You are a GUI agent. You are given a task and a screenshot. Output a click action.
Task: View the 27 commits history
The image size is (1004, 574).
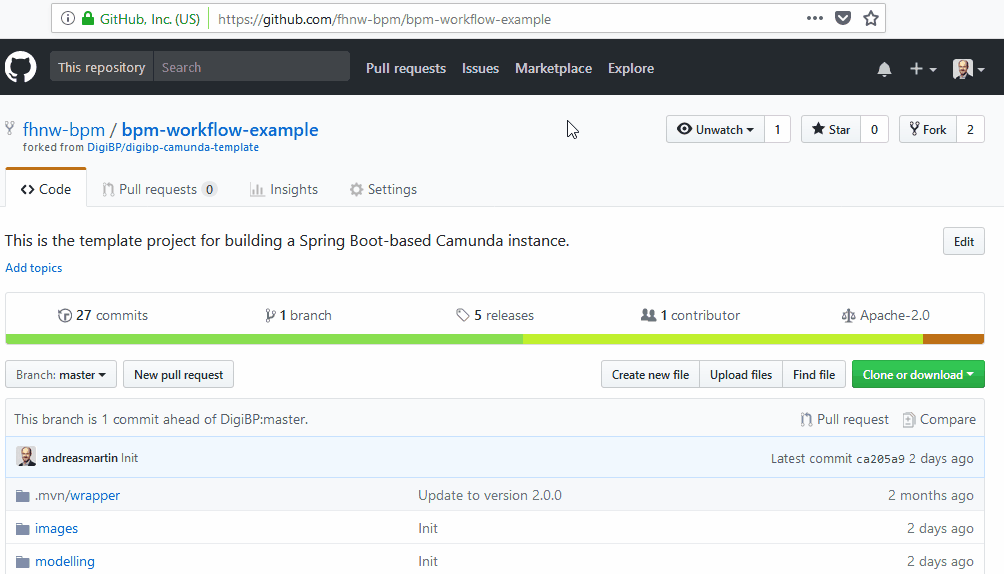pyautogui.click(x=102, y=315)
